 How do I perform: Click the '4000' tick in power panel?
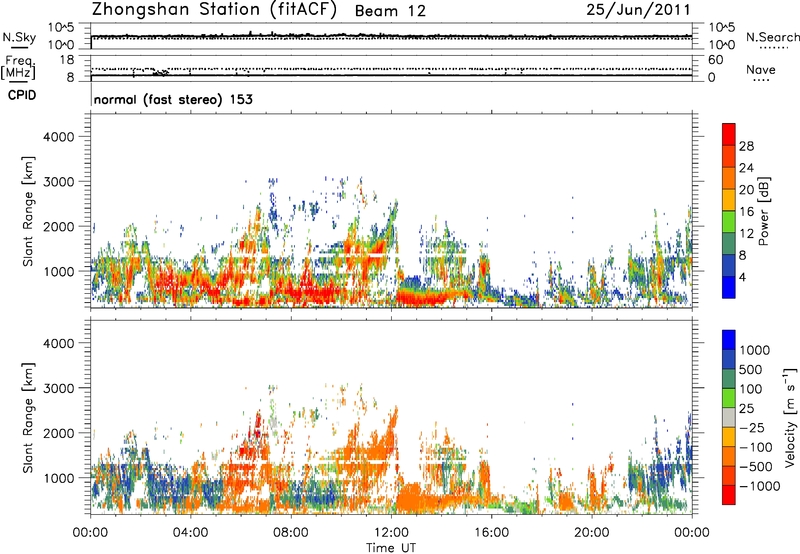58,137
